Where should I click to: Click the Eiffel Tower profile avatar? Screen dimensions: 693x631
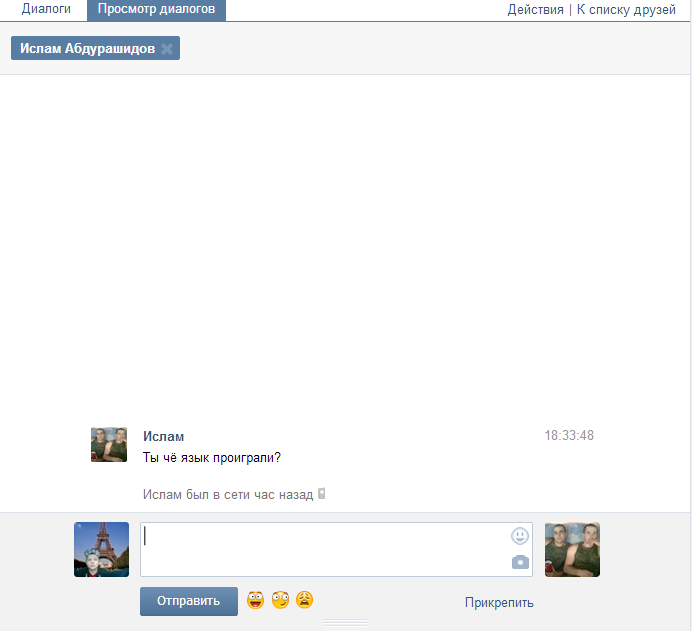click(101, 549)
